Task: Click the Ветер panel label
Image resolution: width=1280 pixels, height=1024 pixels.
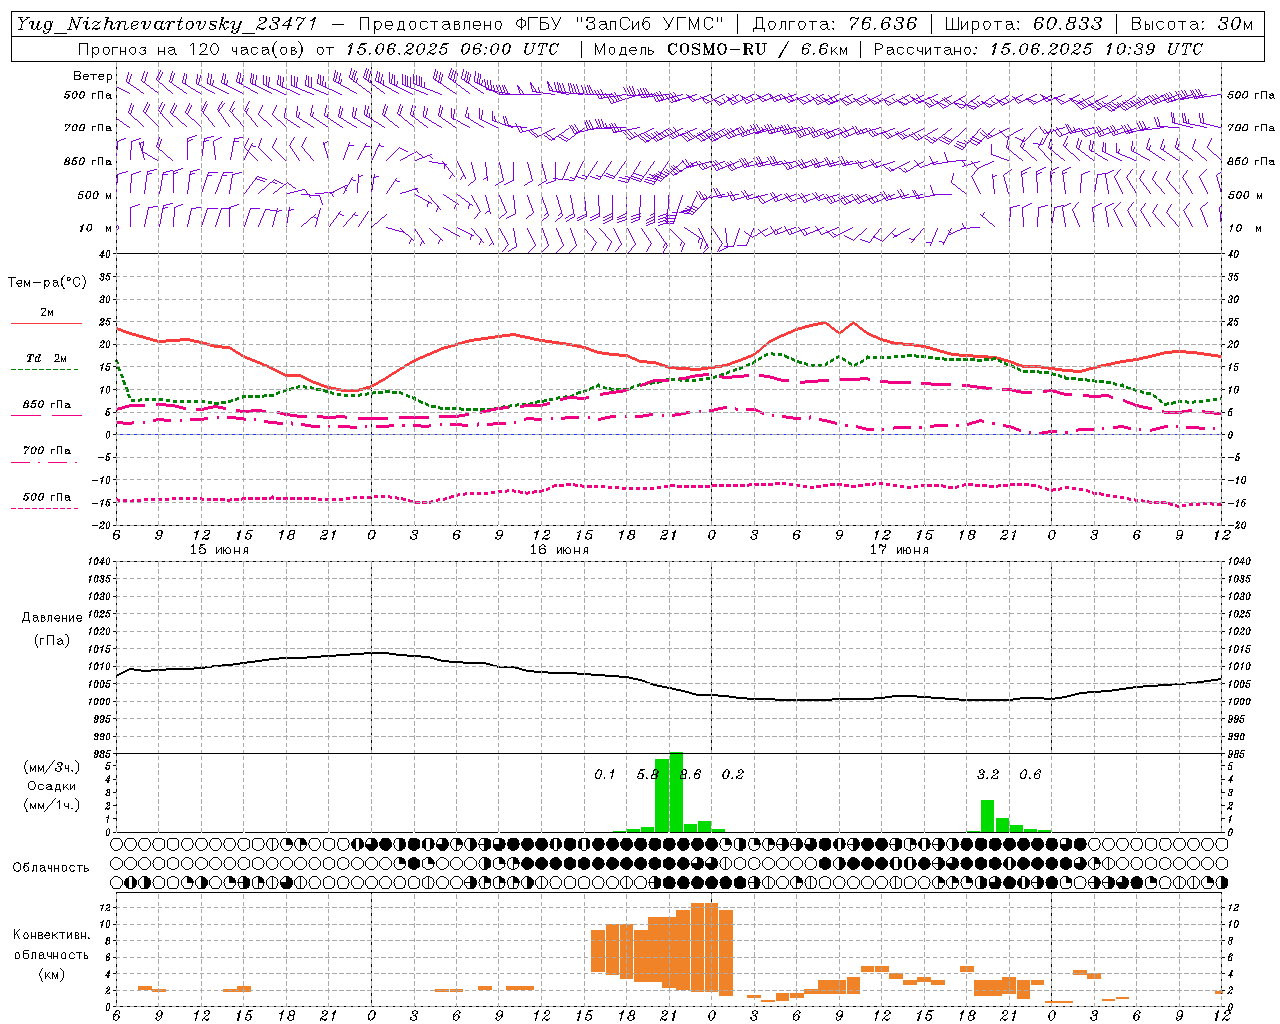Action: click(93, 76)
